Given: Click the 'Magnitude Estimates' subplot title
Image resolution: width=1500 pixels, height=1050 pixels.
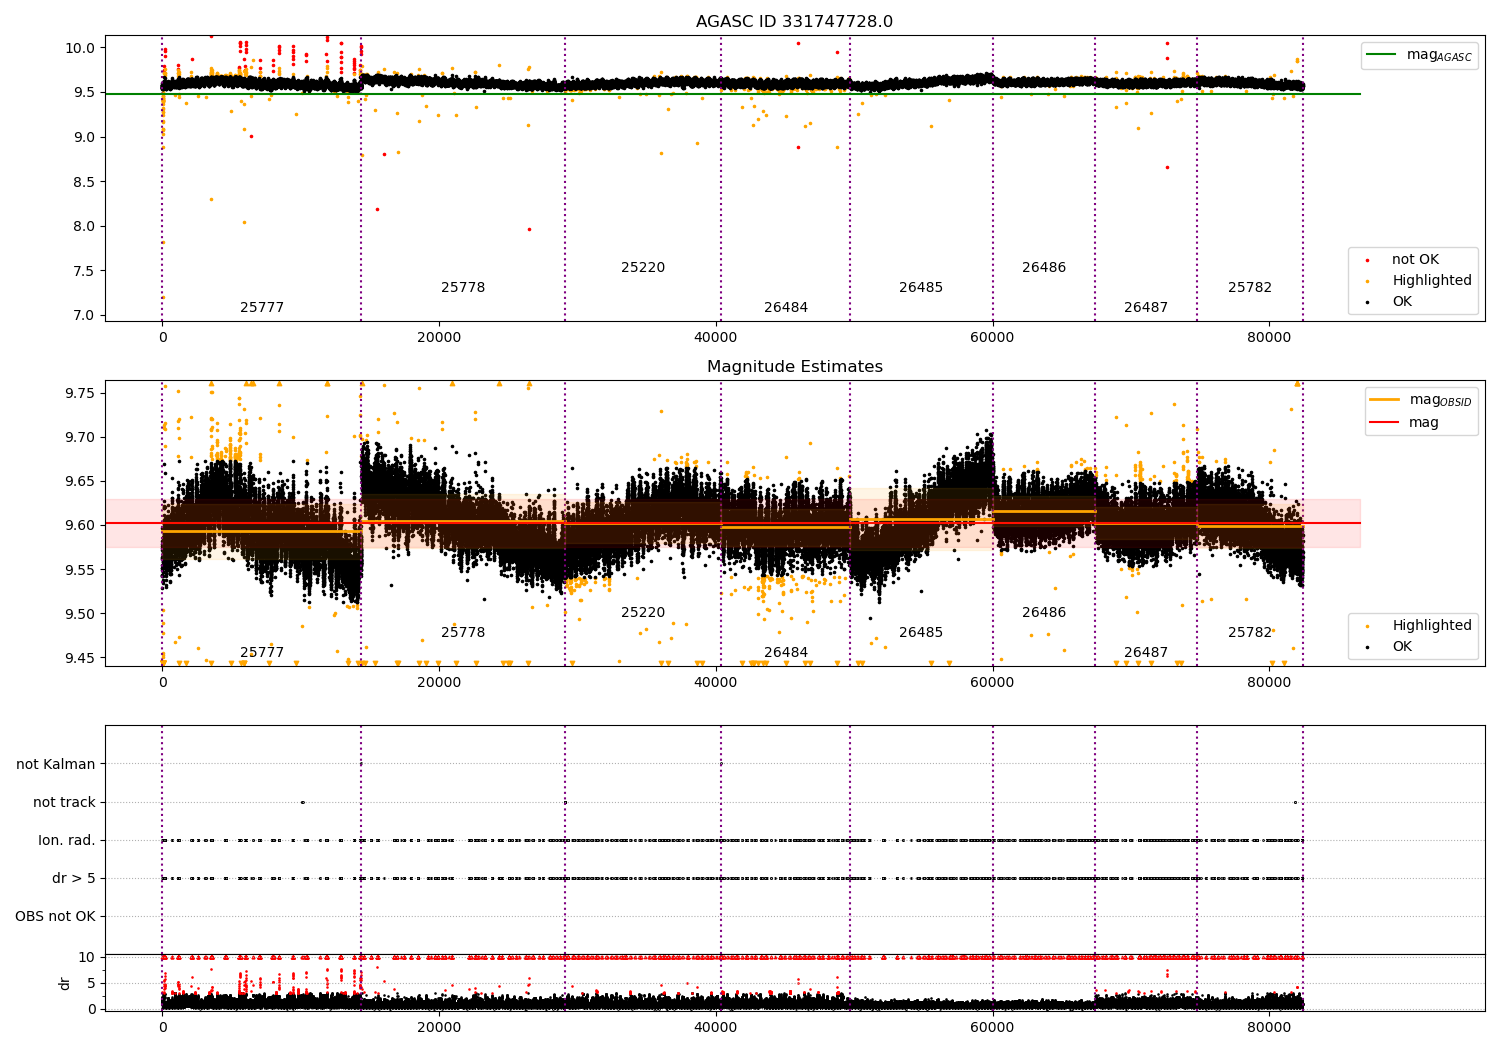Looking at the screenshot, I should pyautogui.click(x=795, y=367).
